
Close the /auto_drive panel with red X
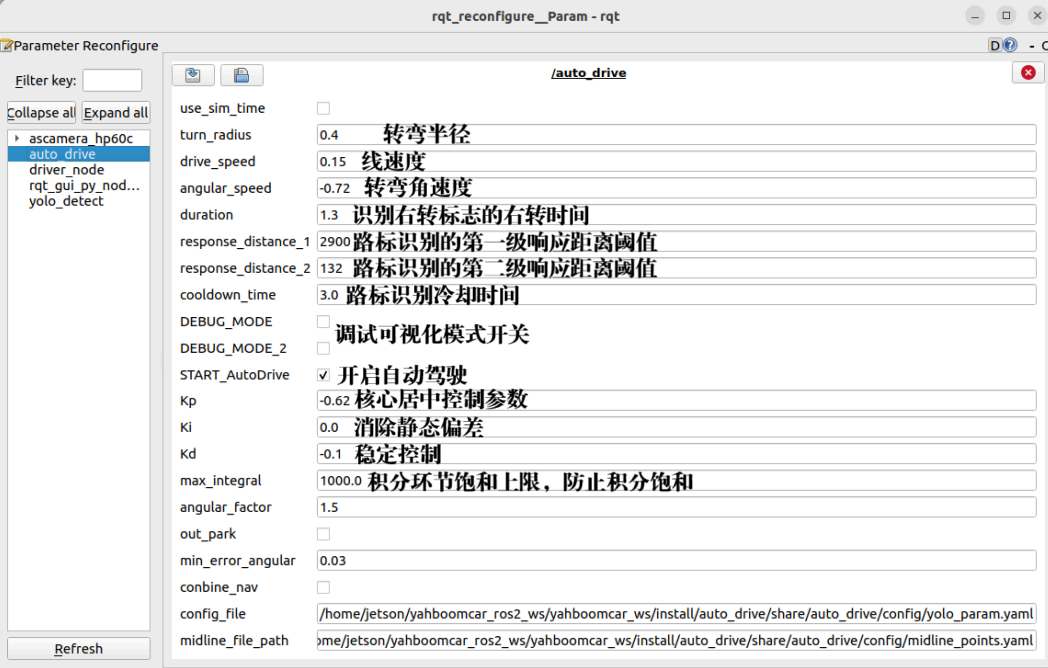pos(1027,73)
